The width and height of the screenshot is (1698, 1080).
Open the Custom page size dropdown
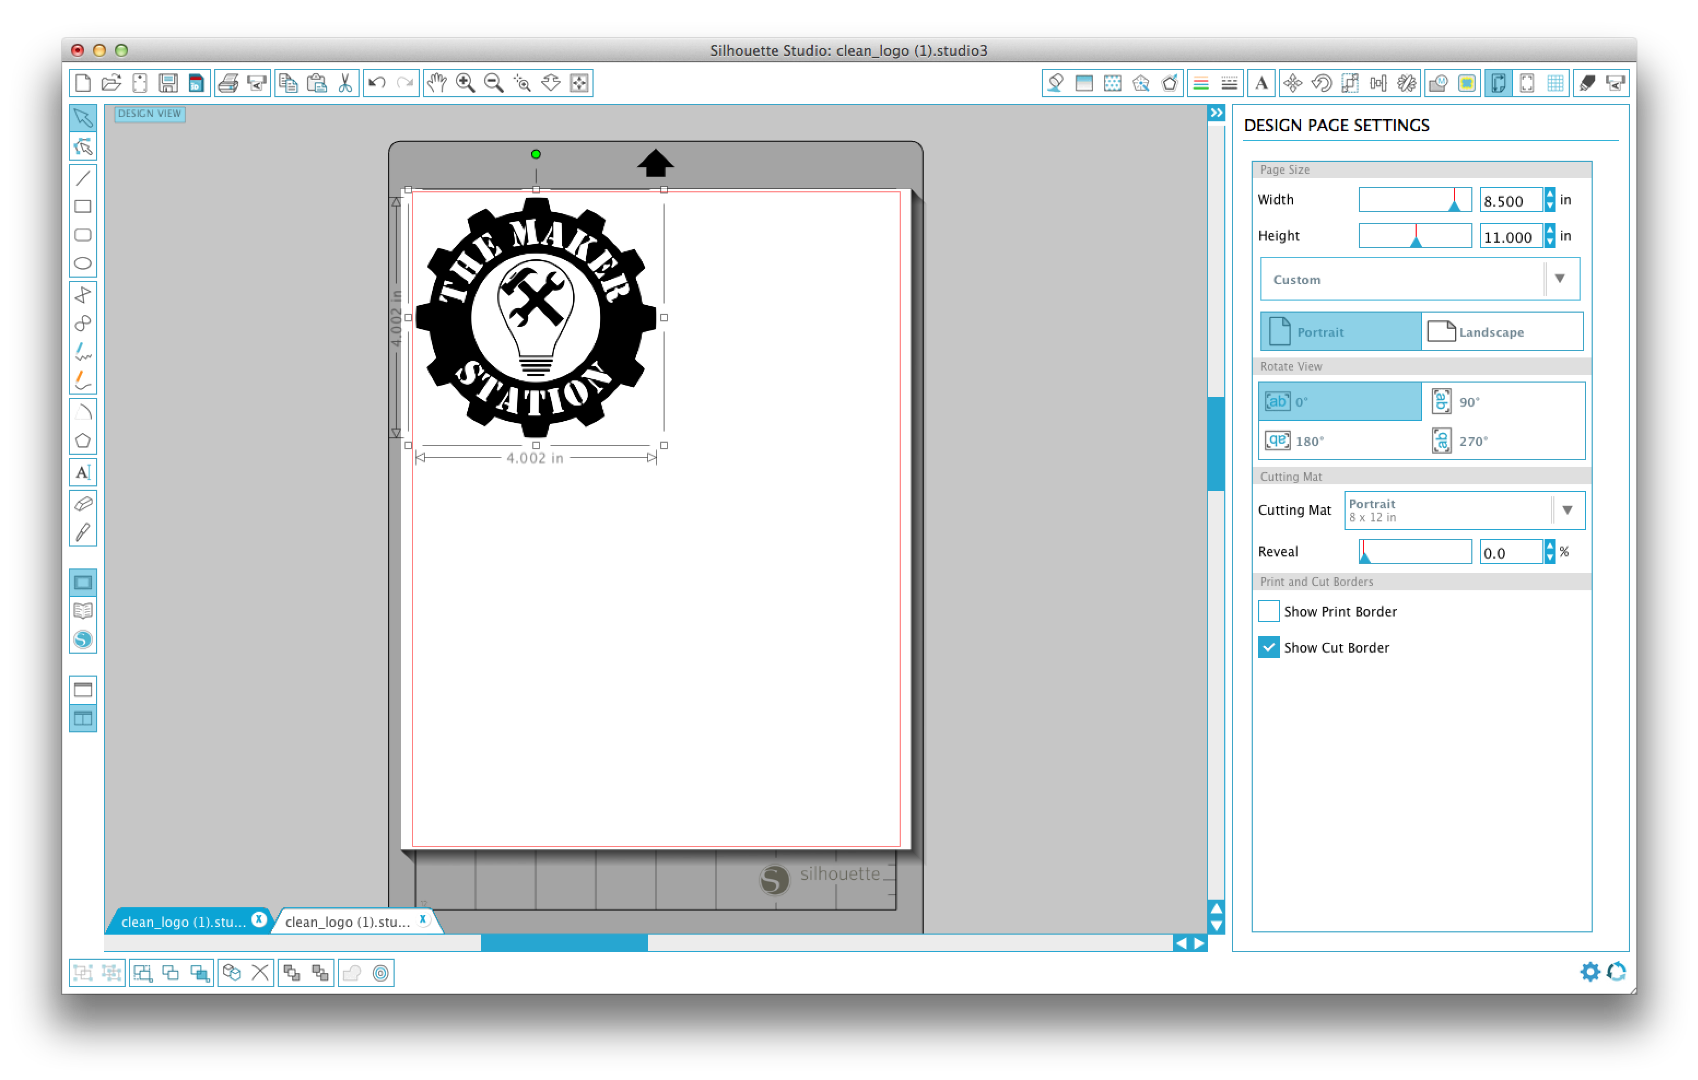(x=1560, y=279)
